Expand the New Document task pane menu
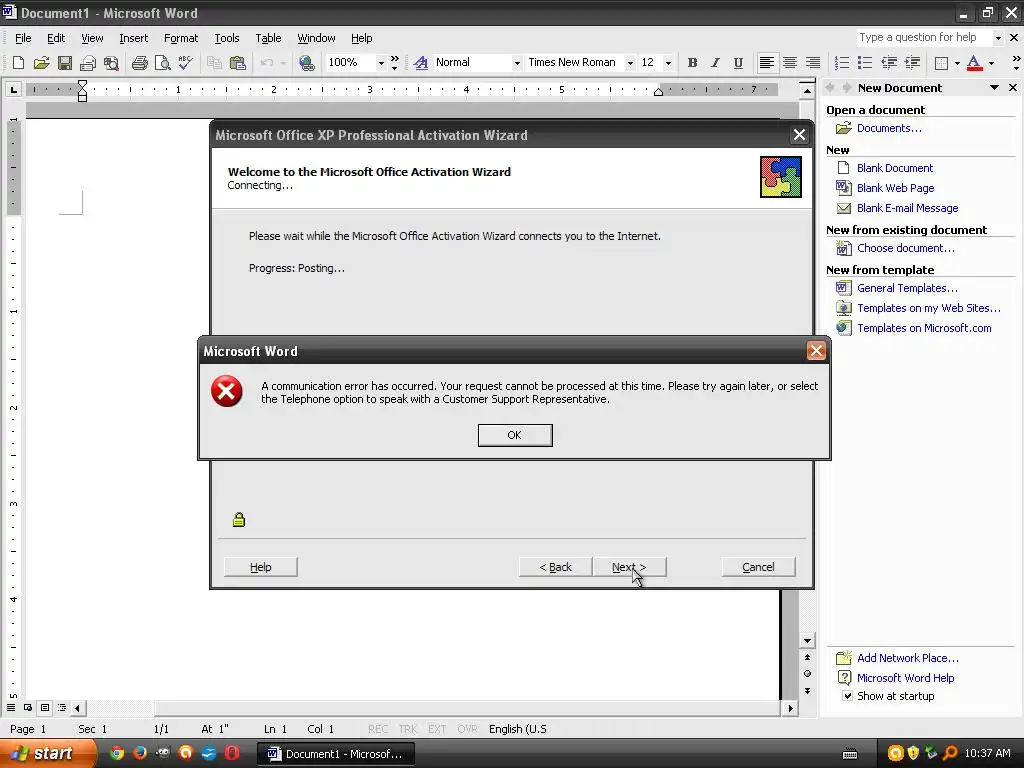The width and height of the screenshot is (1024, 768). tap(994, 88)
